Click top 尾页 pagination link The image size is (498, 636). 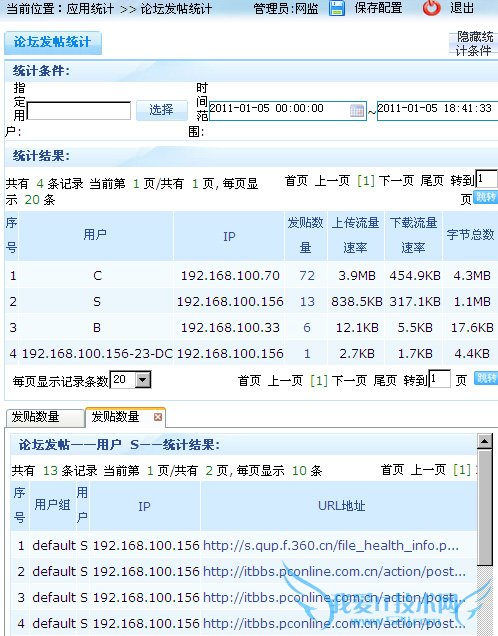(432, 180)
